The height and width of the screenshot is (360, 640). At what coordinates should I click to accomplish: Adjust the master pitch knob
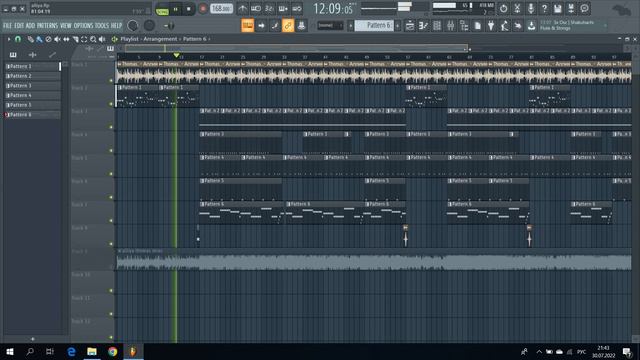(x=149, y=26)
